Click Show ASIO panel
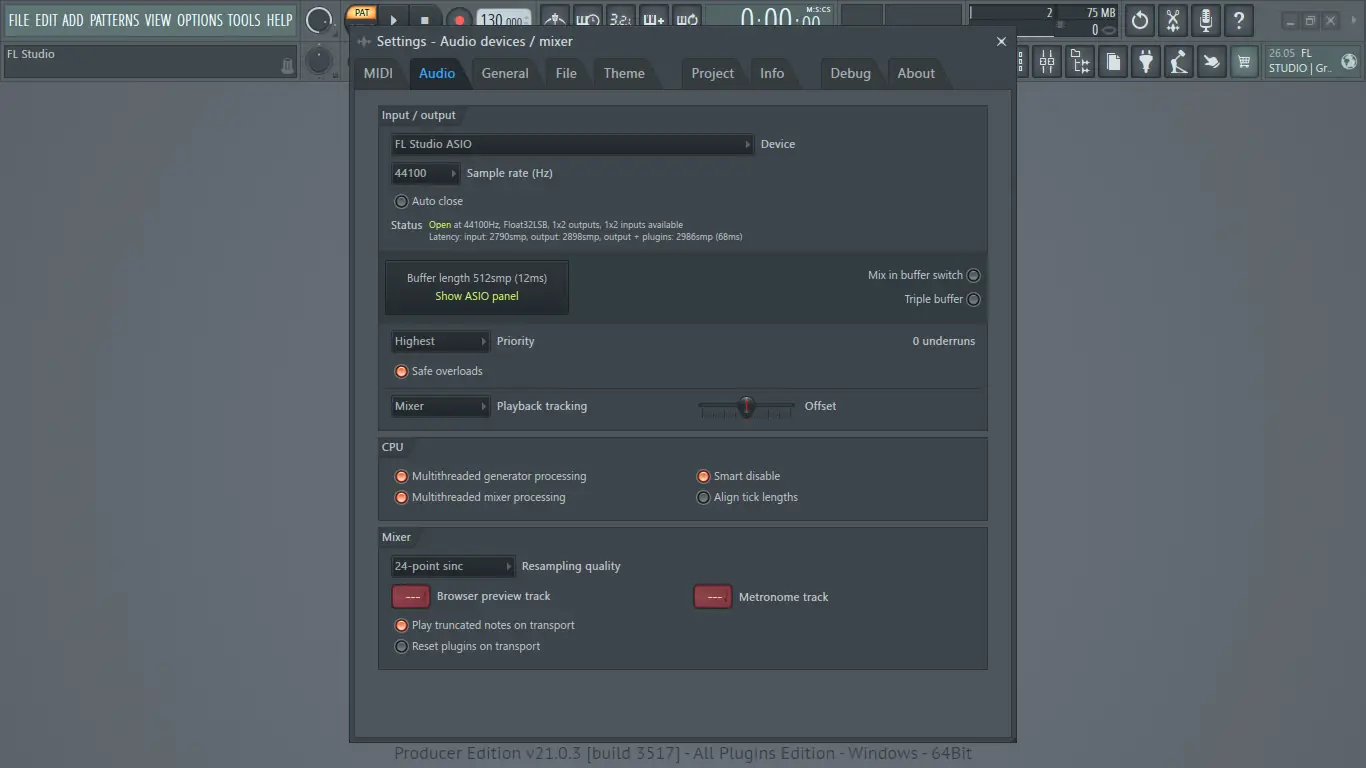1366x768 pixels. (476, 296)
